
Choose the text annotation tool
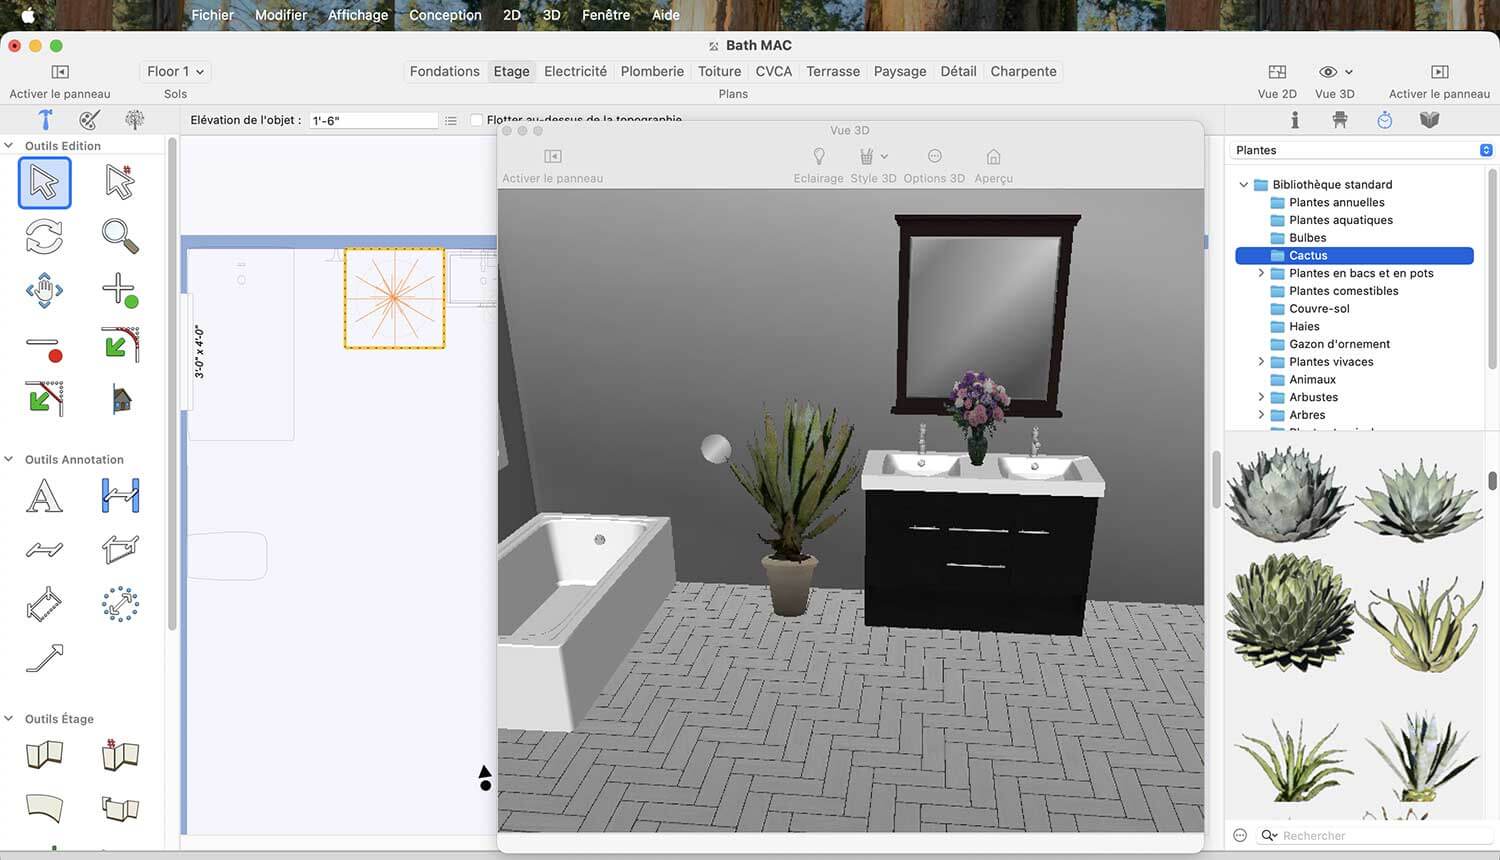point(44,496)
